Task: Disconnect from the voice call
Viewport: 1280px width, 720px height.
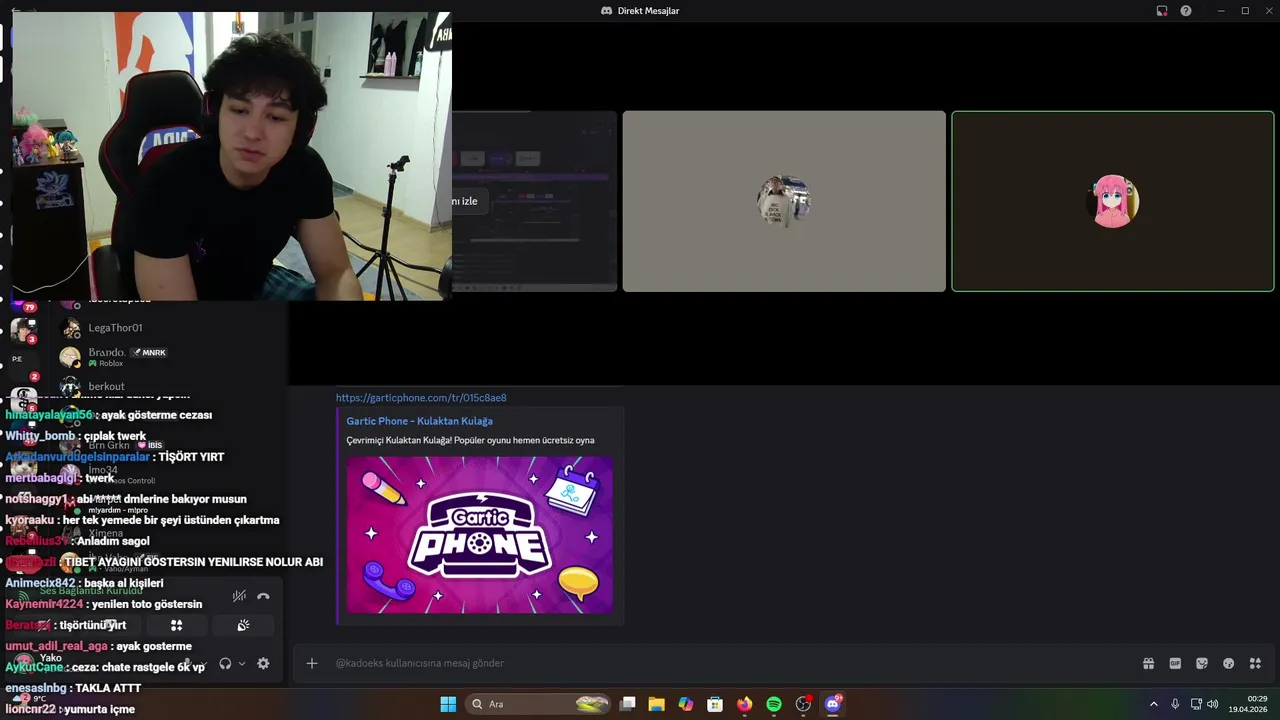Action: click(x=263, y=596)
